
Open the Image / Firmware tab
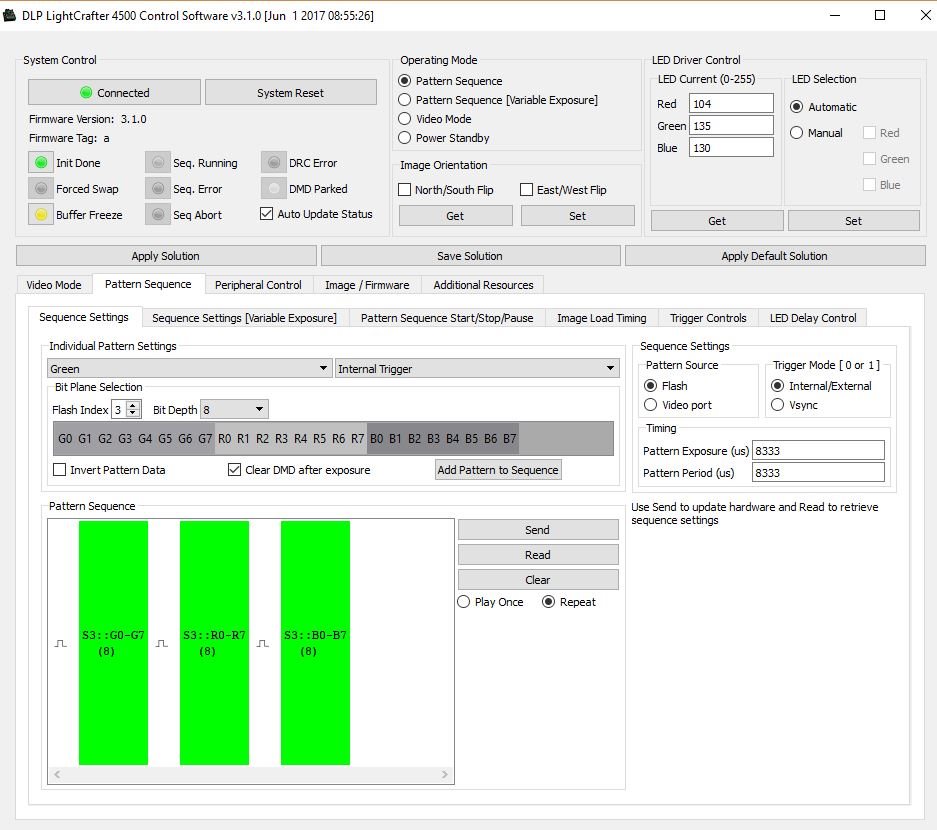tap(367, 285)
